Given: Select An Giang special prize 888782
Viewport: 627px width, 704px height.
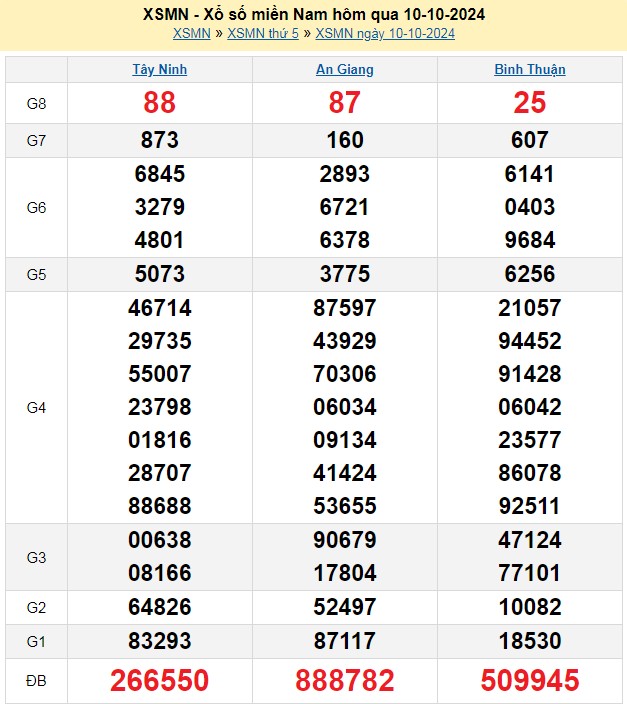Looking at the screenshot, I should tap(344, 681).
